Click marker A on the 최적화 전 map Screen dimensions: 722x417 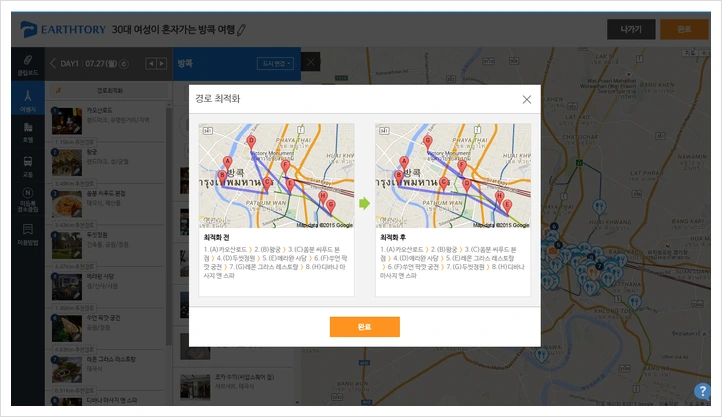coord(227,162)
